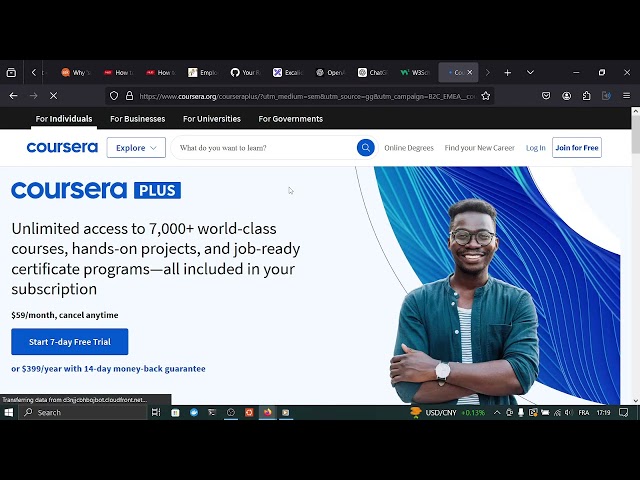The height and width of the screenshot is (480, 640).
Task: Open $399/year money-back guarantee link
Action: pyautogui.click(x=108, y=369)
